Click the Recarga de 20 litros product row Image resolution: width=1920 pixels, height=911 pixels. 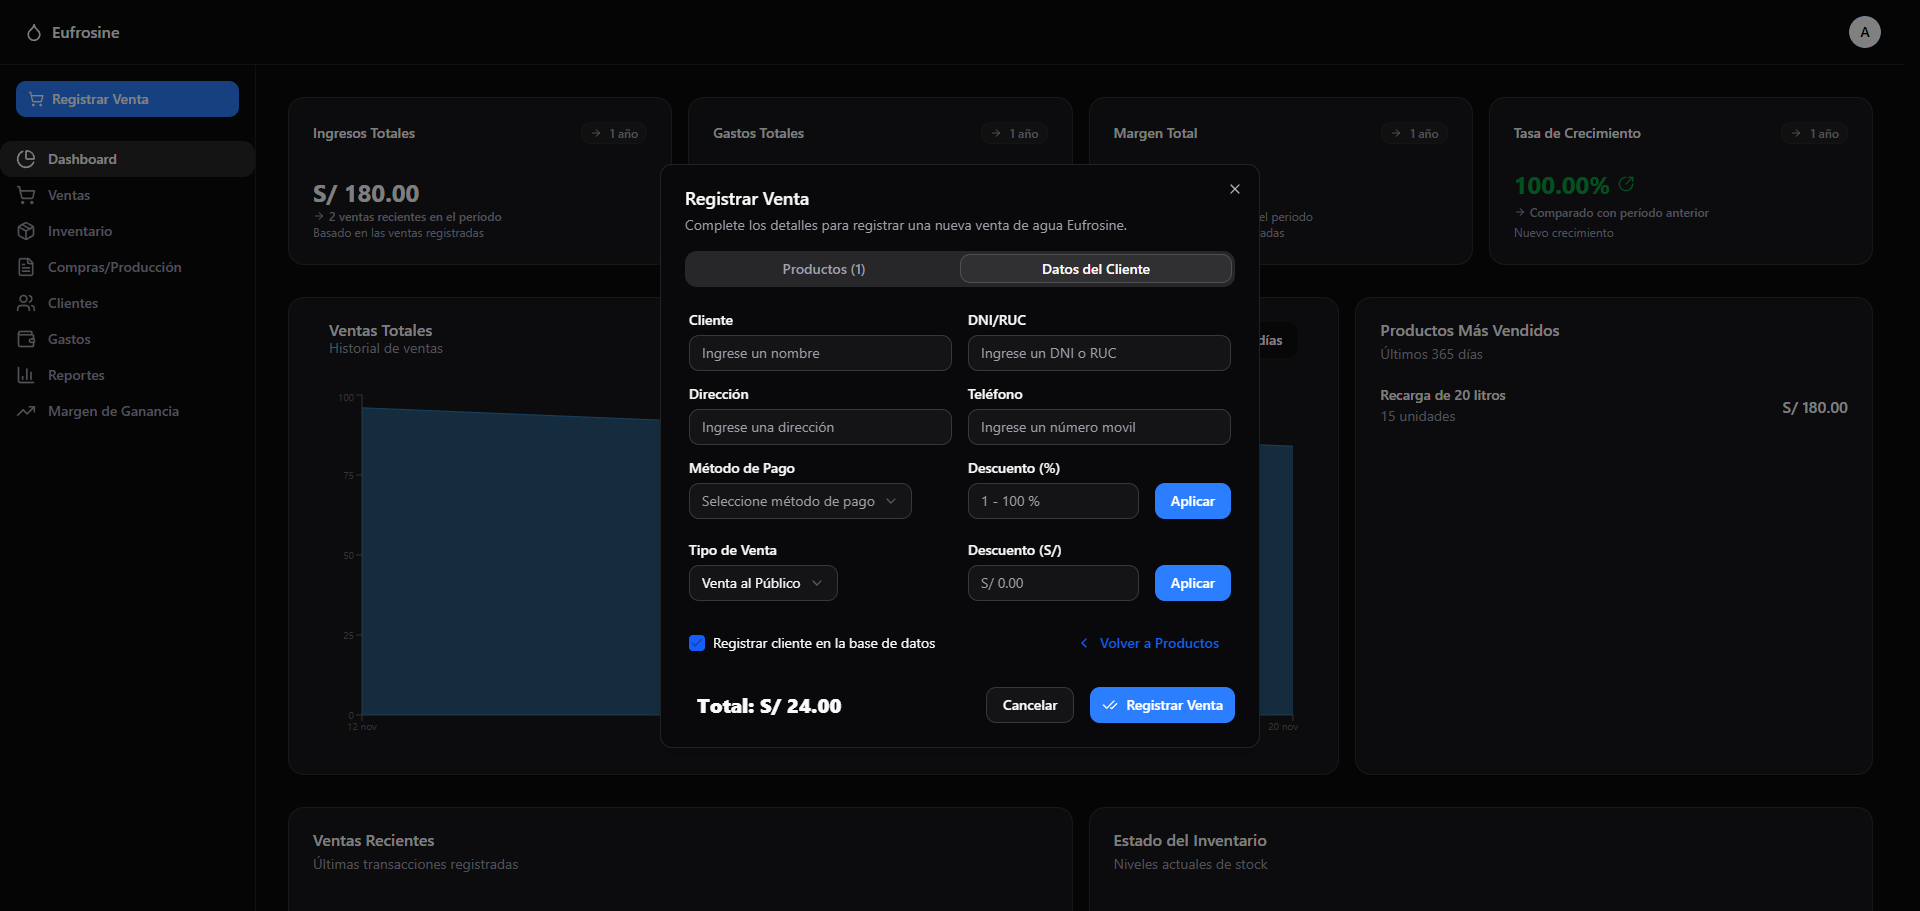click(1613, 406)
